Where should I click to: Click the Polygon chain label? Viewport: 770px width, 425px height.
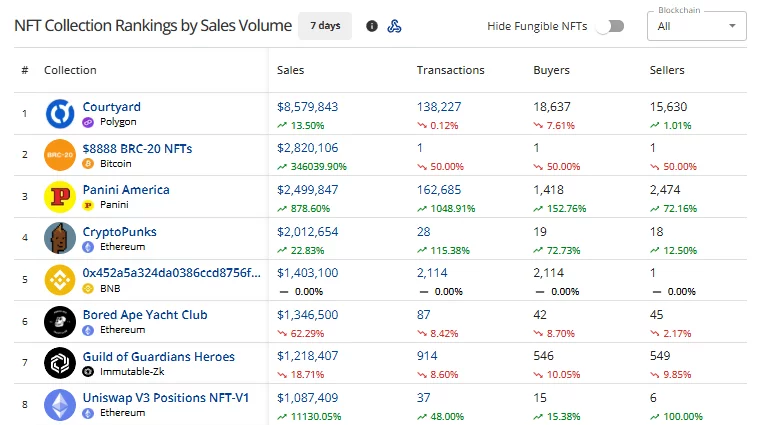118,122
